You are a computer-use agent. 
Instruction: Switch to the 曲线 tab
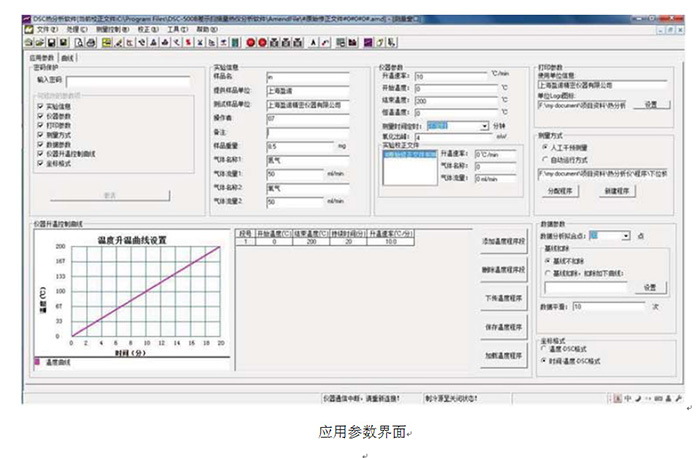69,58
